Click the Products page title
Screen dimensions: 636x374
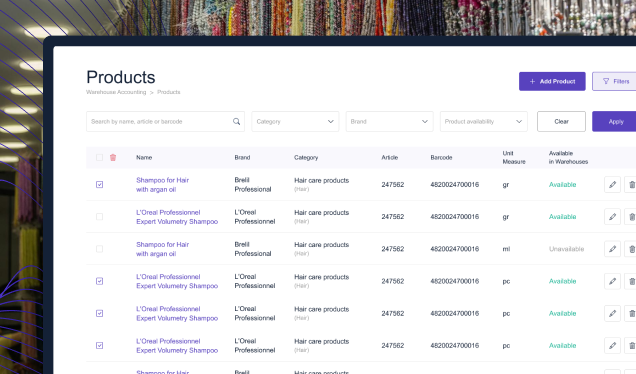(x=121, y=77)
